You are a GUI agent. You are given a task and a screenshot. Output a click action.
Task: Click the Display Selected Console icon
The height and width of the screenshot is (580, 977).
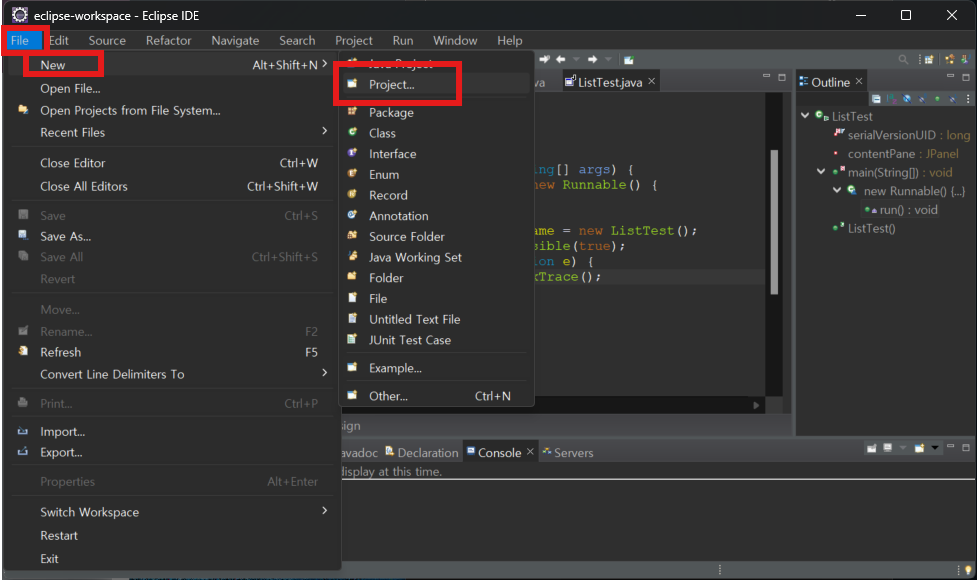tap(888, 448)
